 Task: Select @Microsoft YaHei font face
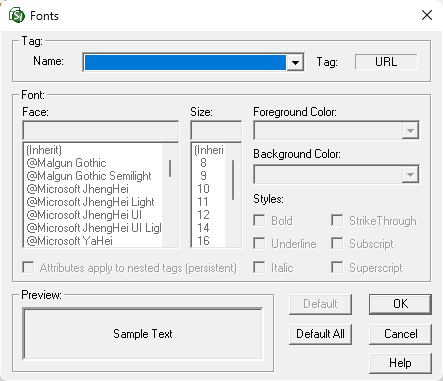coord(93,241)
